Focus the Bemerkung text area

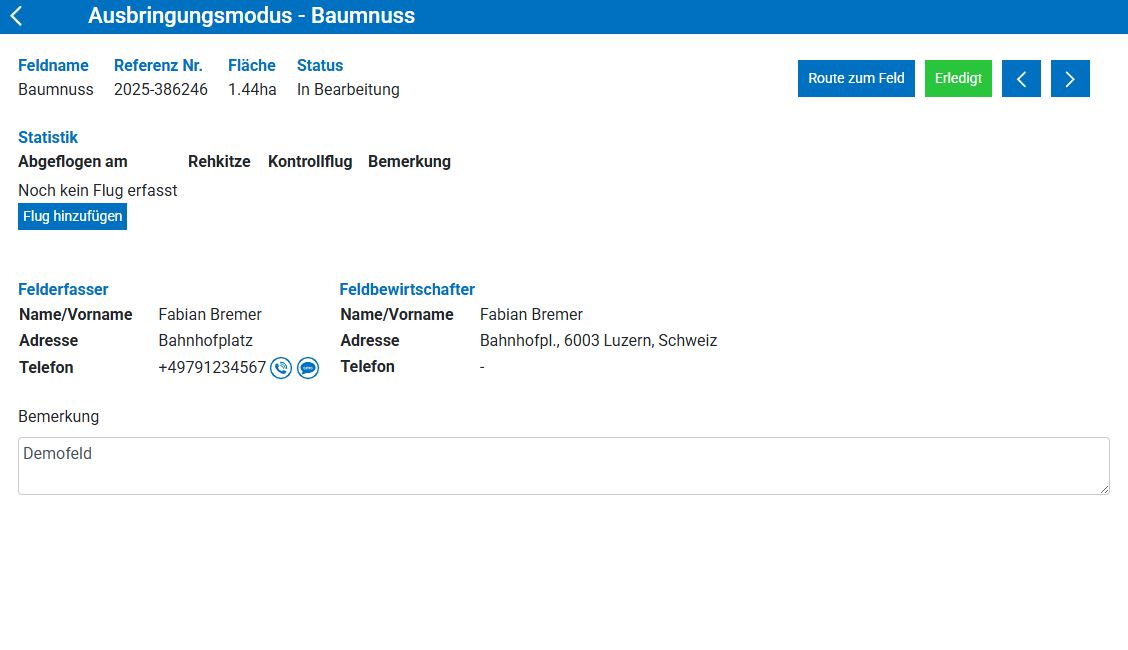pyautogui.click(x=563, y=466)
